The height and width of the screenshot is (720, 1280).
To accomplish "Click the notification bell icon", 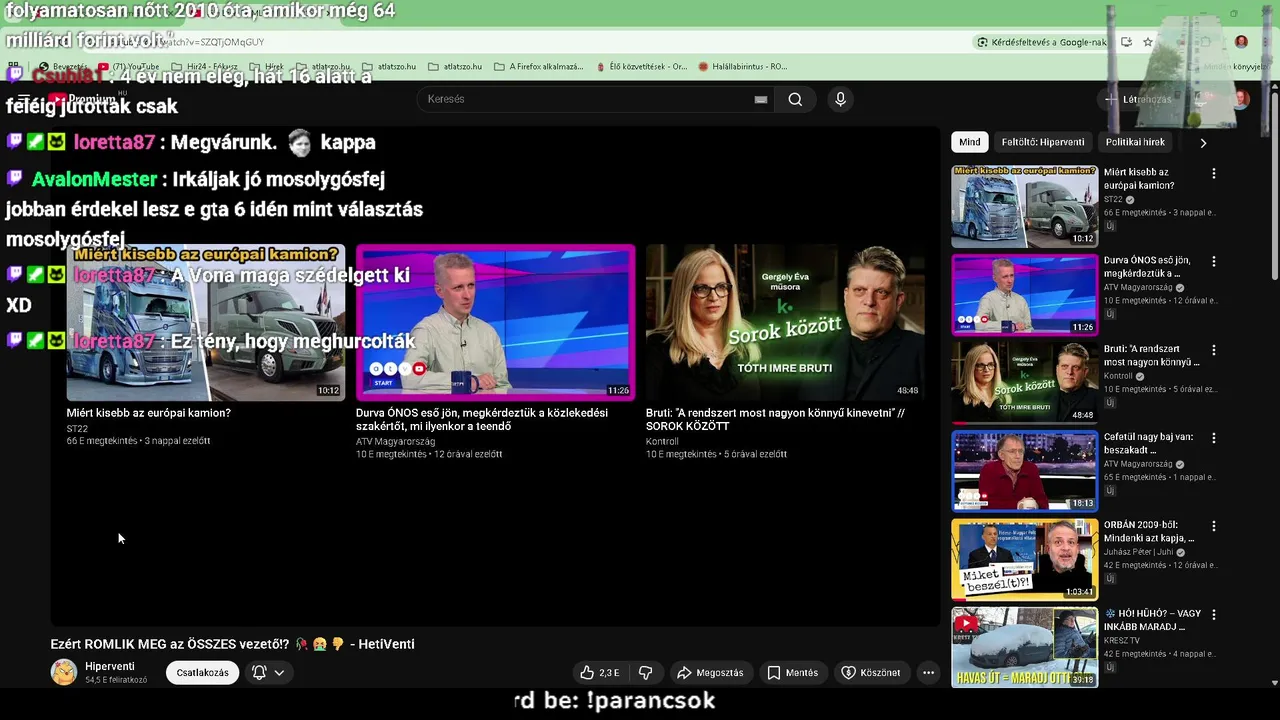I will click(259, 673).
